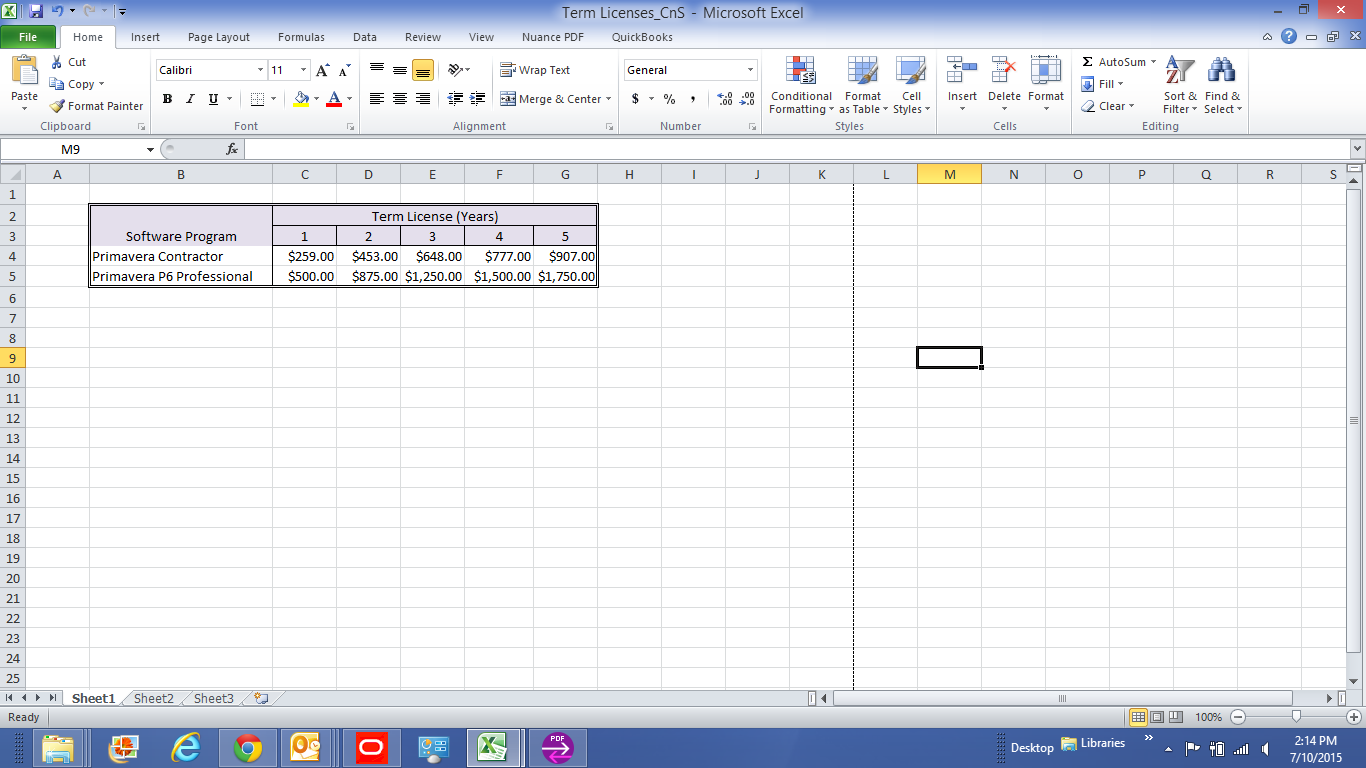
Task: Click zoom percentage 100% button
Action: pyautogui.click(x=1208, y=717)
